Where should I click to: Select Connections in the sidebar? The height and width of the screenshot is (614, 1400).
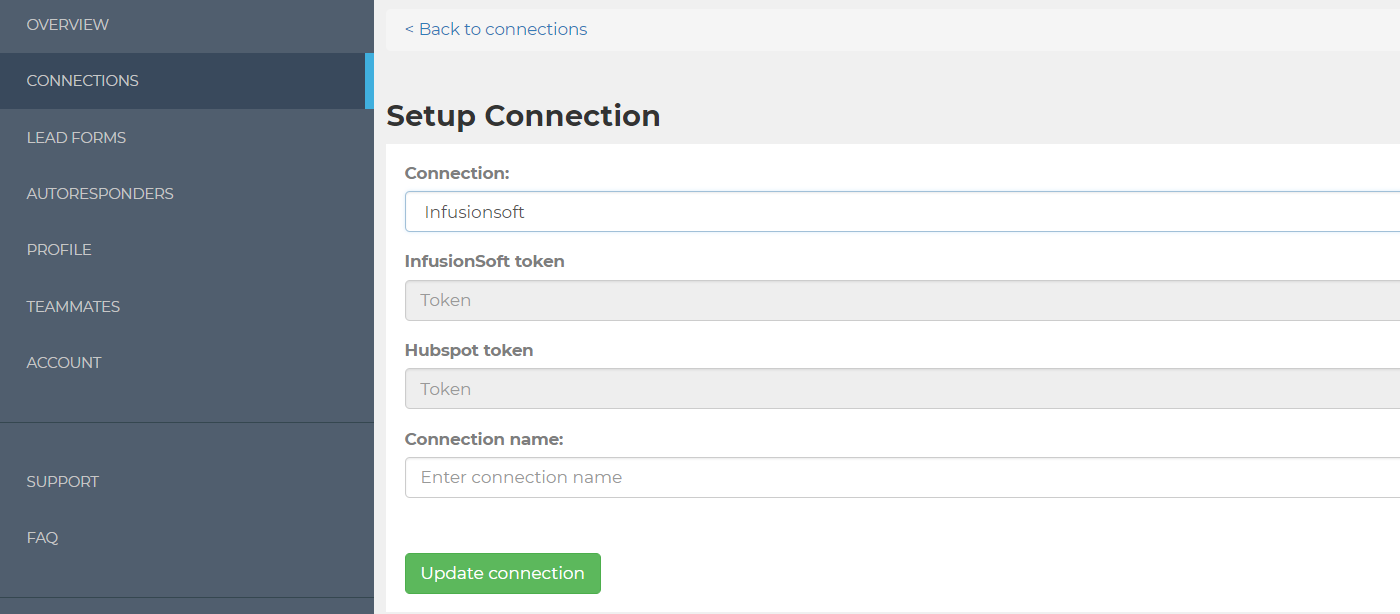[x=83, y=81]
